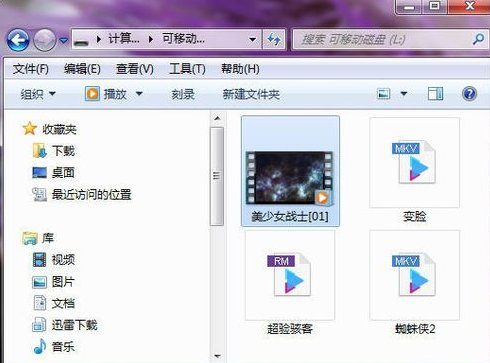
Task: Select the 计算... breadcrumb segment
Action: point(124,39)
